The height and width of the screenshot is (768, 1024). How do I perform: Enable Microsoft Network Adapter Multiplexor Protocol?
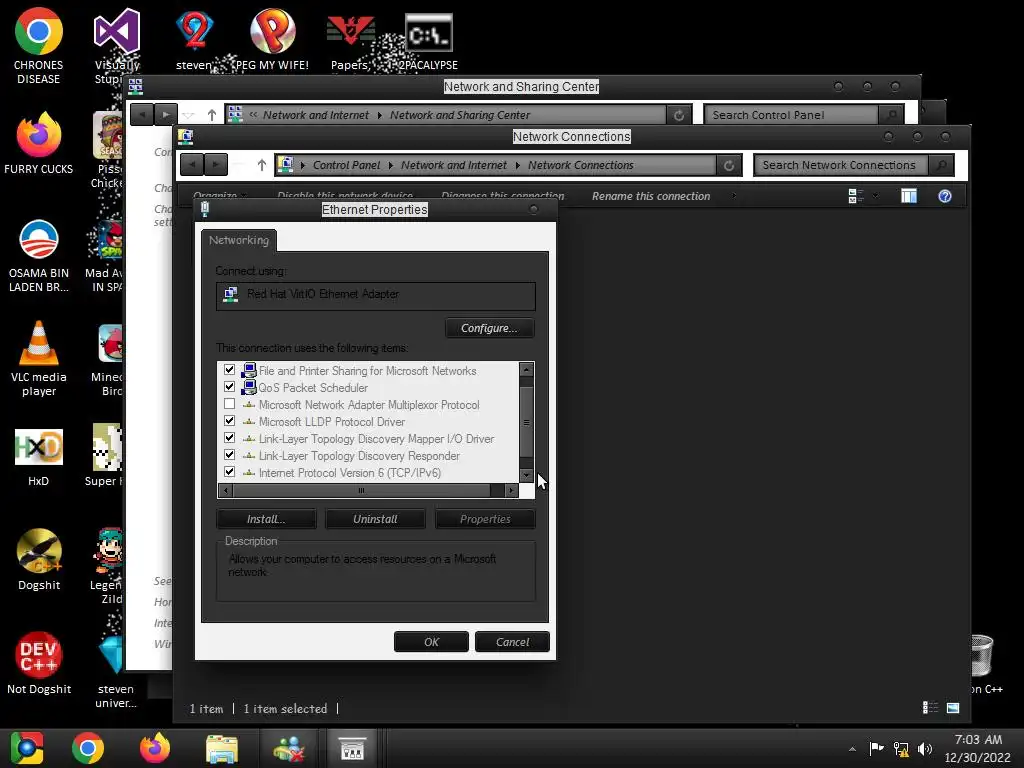point(229,404)
